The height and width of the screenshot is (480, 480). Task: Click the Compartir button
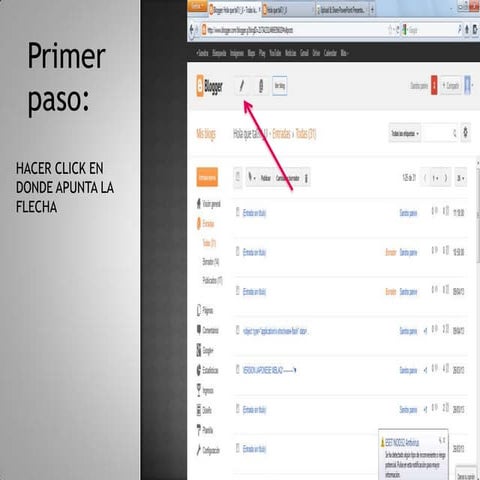click(451, 86)
